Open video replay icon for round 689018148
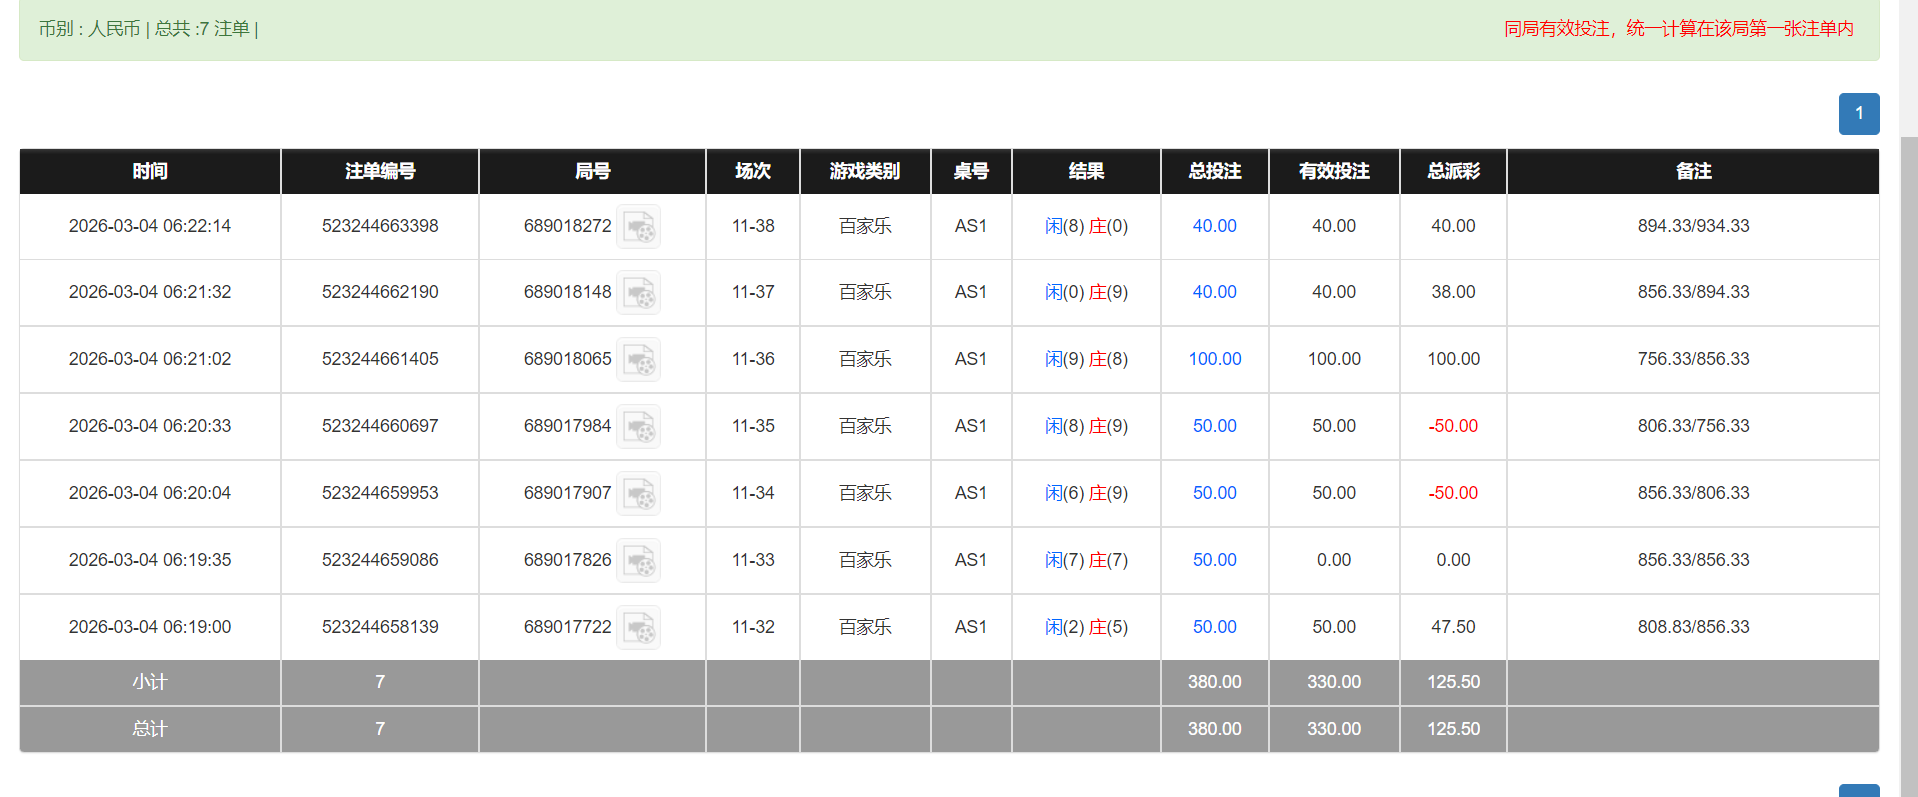Screen dimensions: 1918x797 638,292
